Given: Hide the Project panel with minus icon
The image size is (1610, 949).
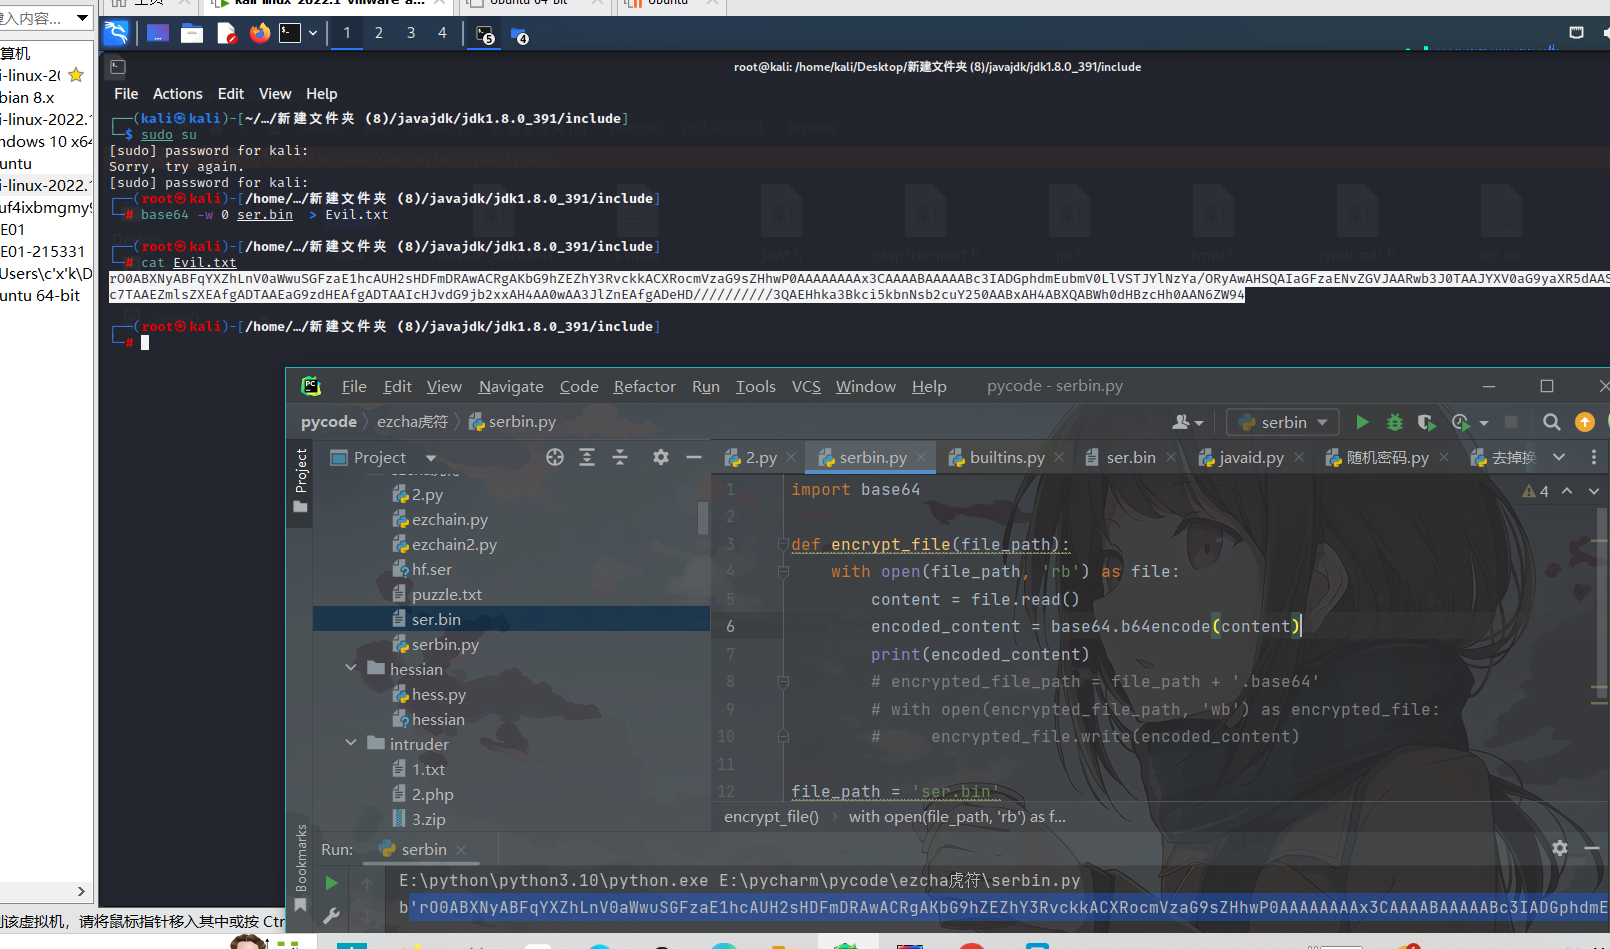Looking at the screenshot, I should tap(693, 457).
